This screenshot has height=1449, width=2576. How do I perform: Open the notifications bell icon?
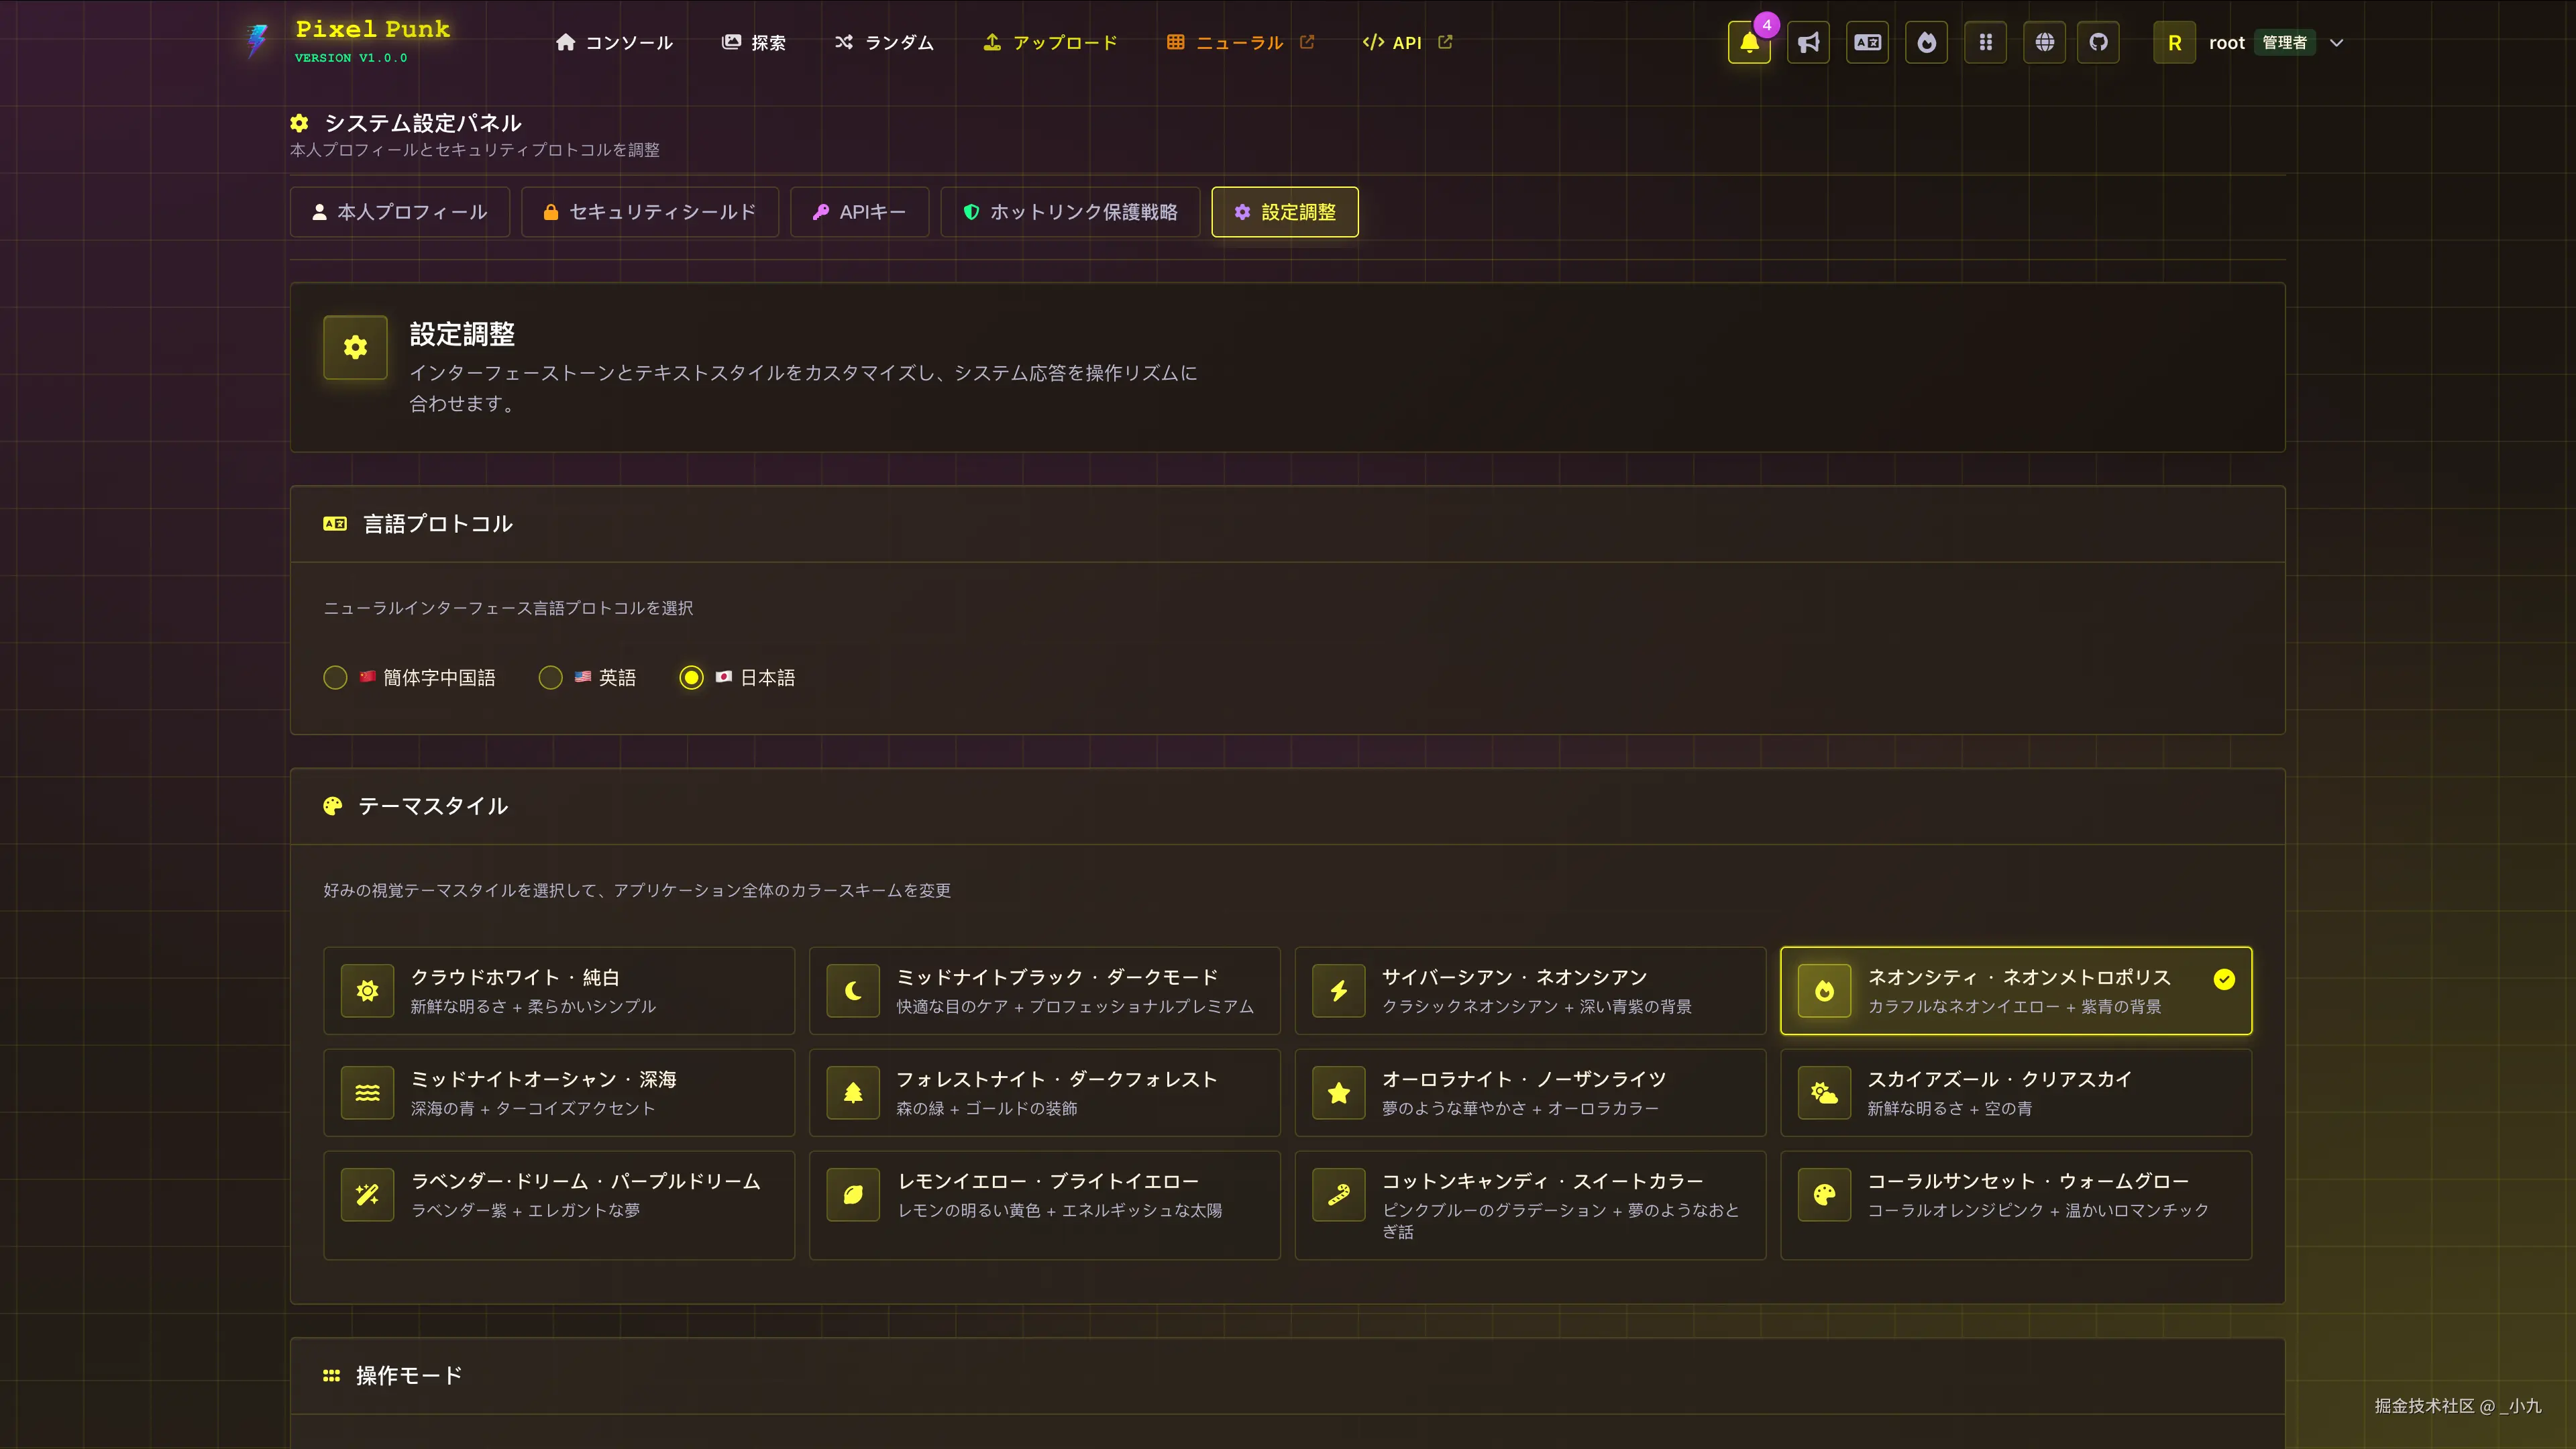click(1748, 42)
